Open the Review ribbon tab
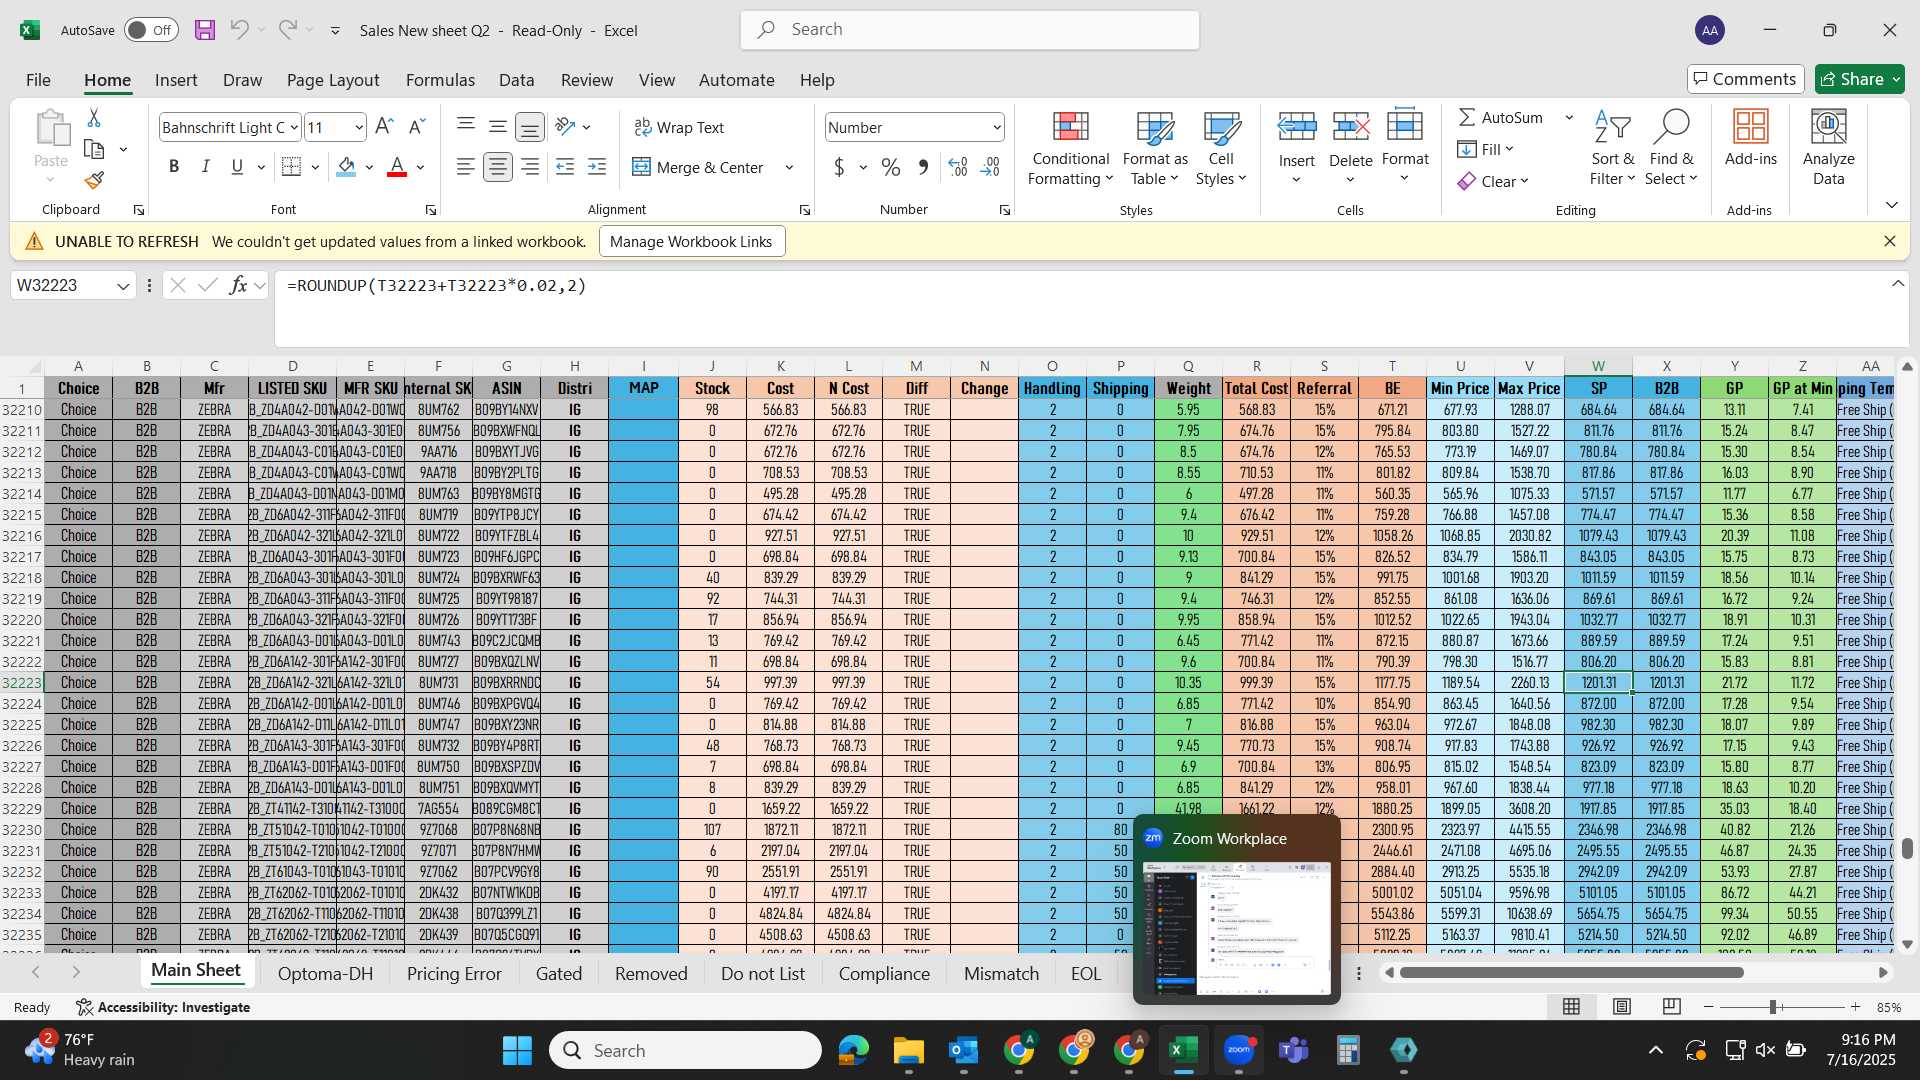 587,80
